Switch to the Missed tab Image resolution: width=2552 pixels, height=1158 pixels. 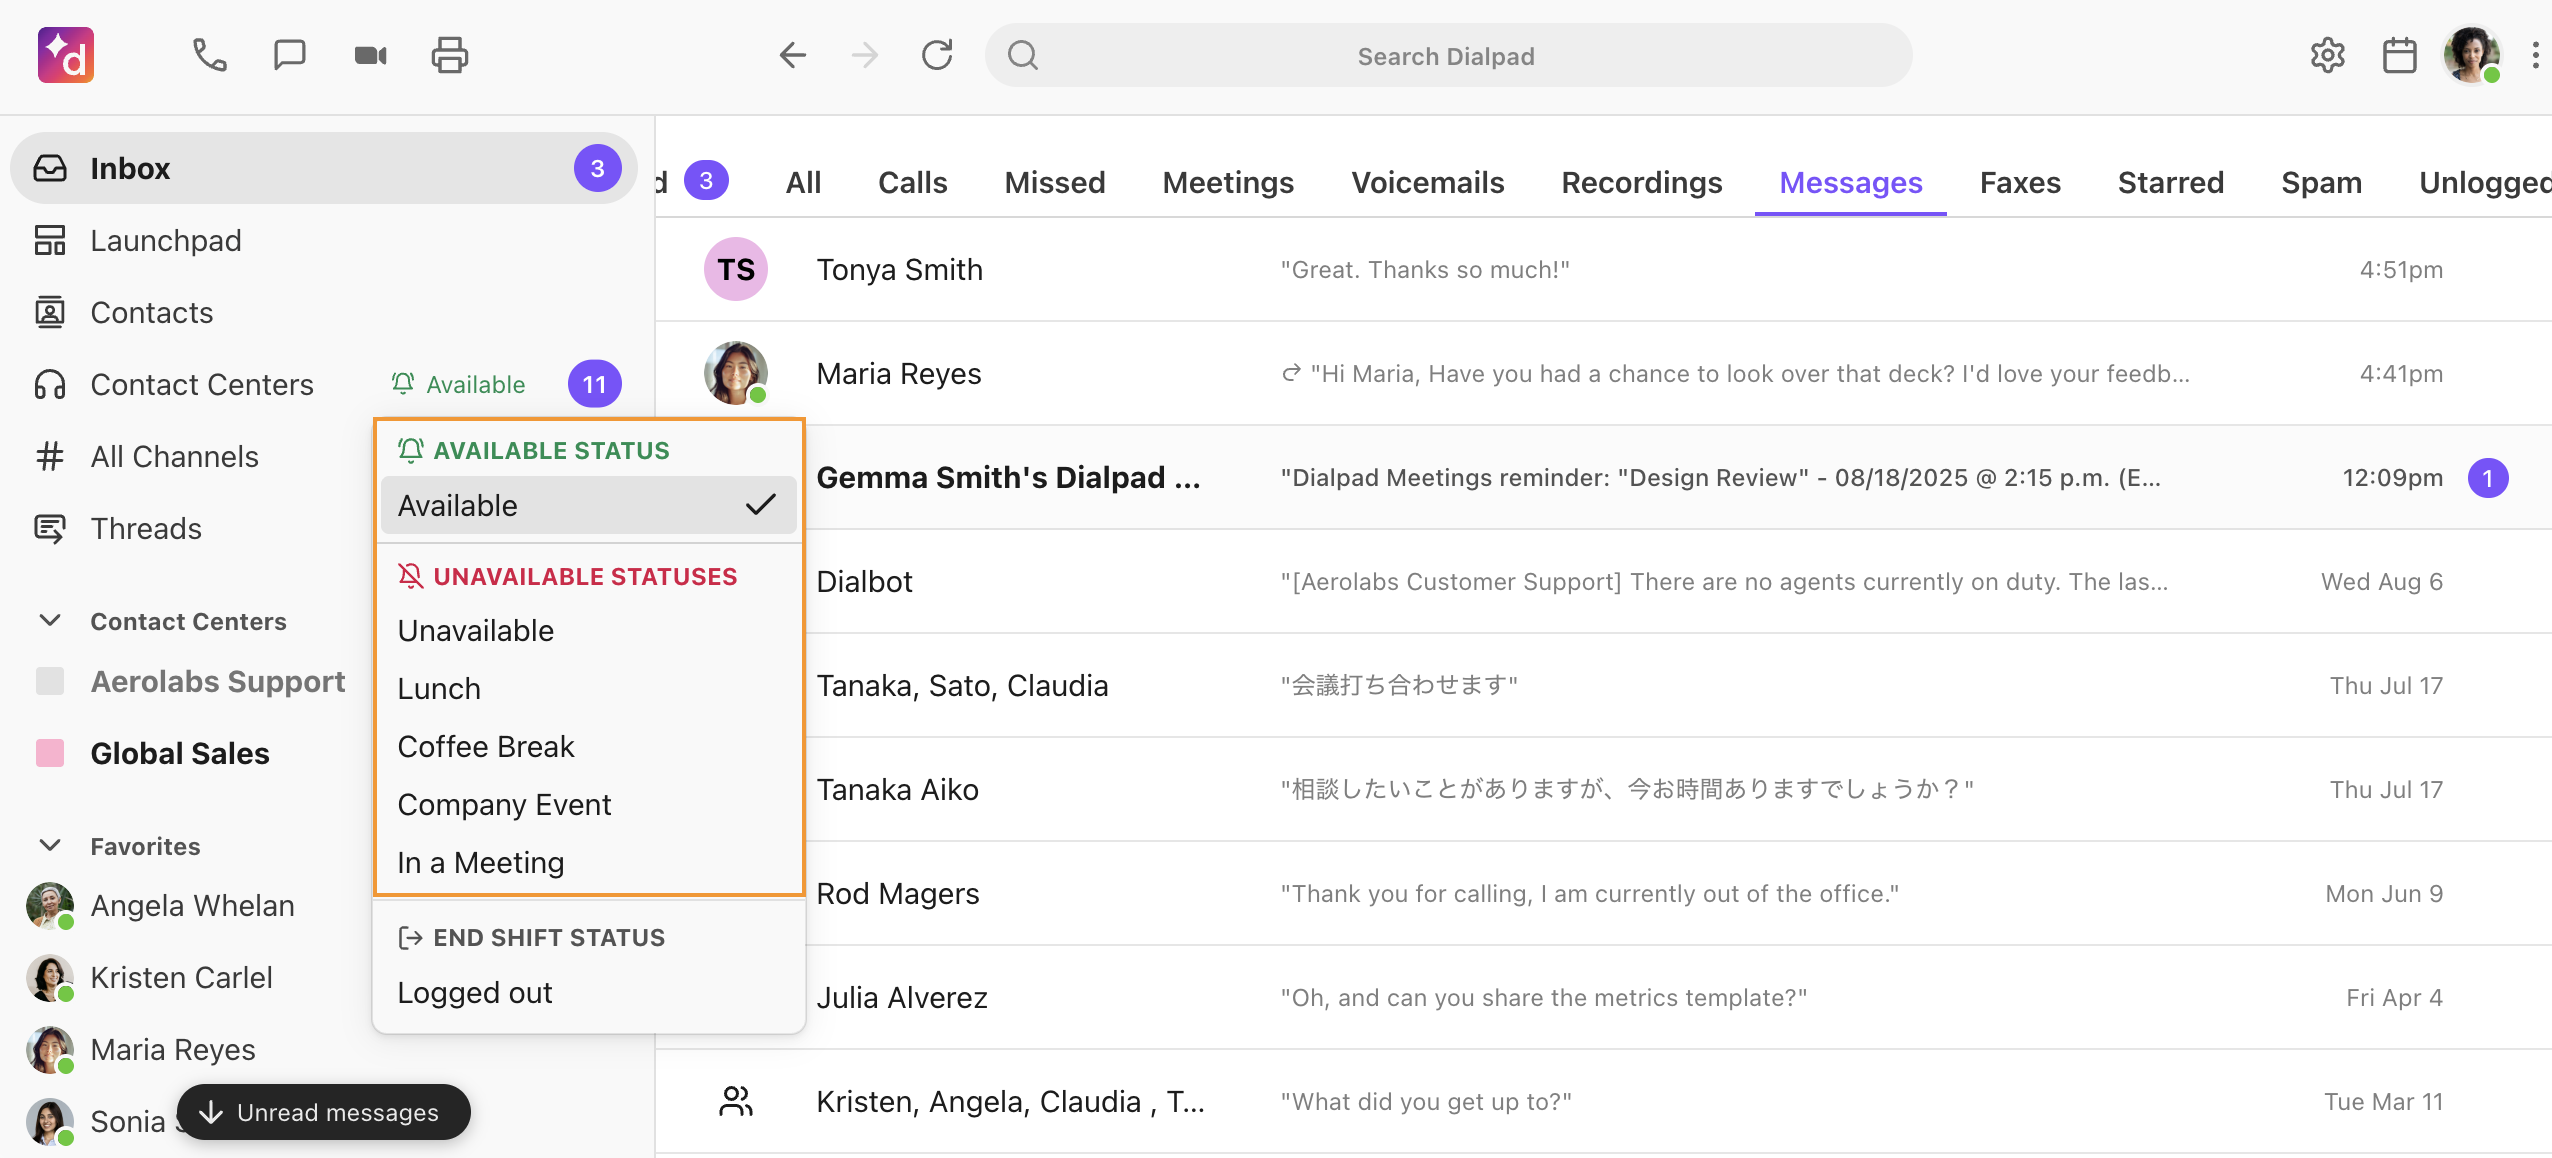(1055, 183)
